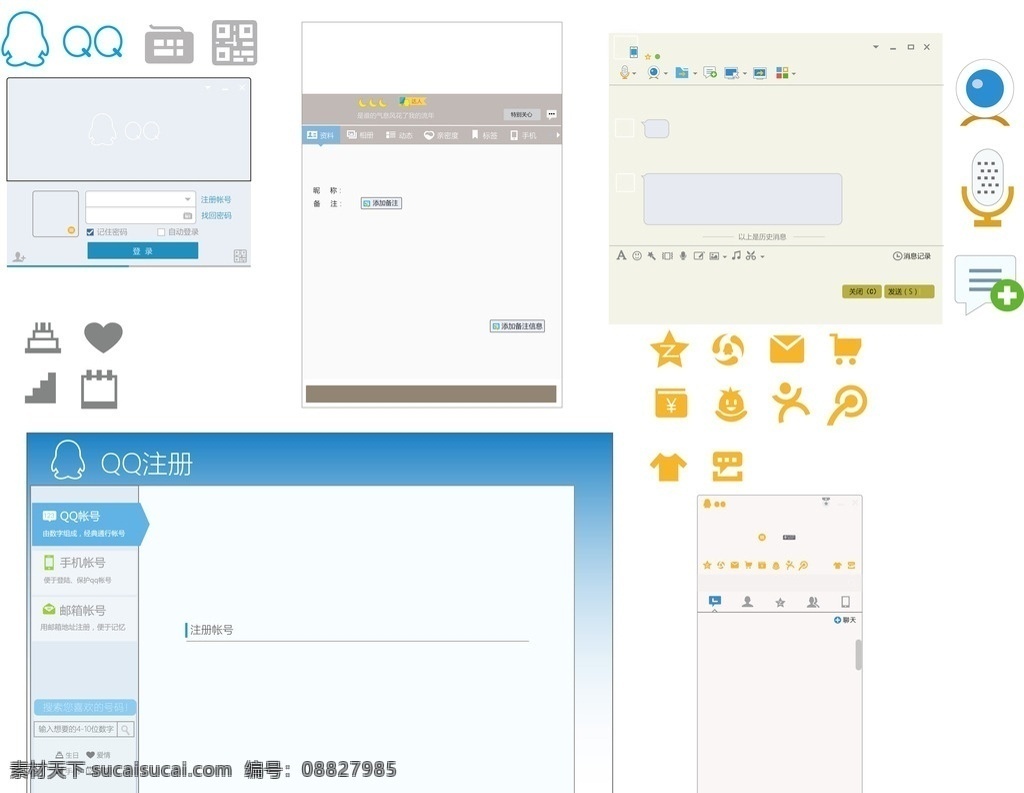1024x793 pixels.
Task: Click the large blue webcam icon
Action: click(985, 92)
